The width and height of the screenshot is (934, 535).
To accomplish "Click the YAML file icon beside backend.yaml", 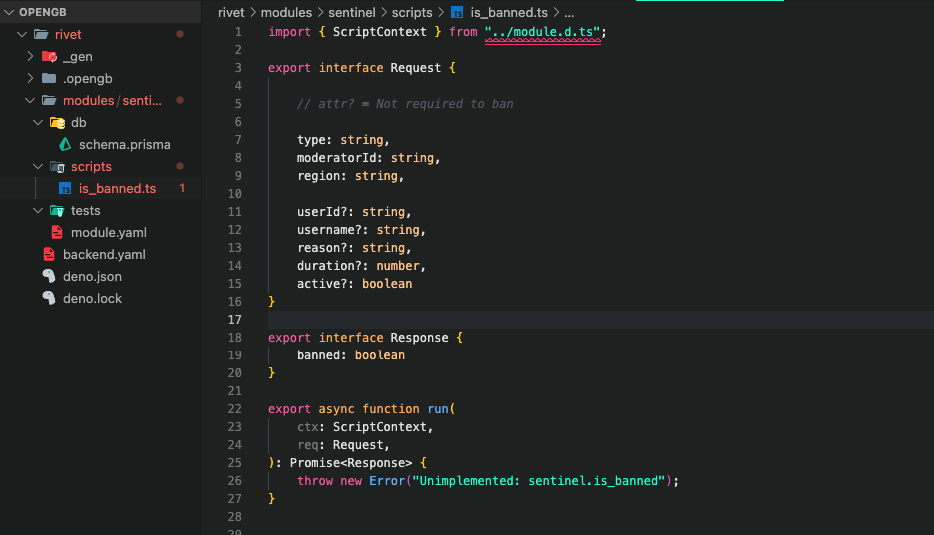I will [49, 255].
